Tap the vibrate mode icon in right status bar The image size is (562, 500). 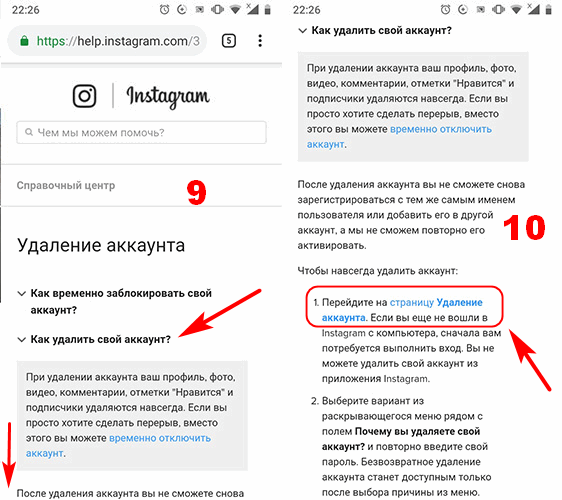point(498,10)
